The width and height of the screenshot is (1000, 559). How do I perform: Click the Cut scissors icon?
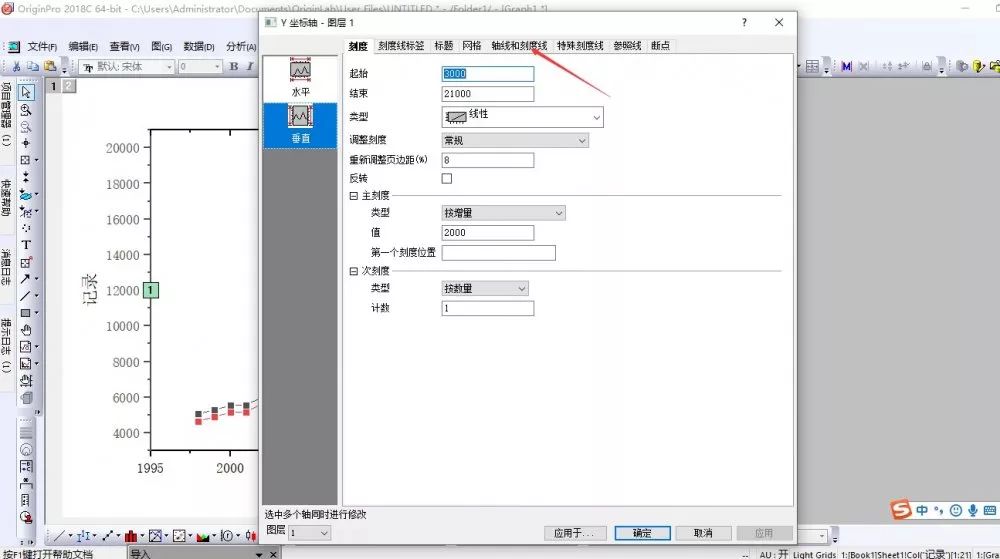[17, 66]
